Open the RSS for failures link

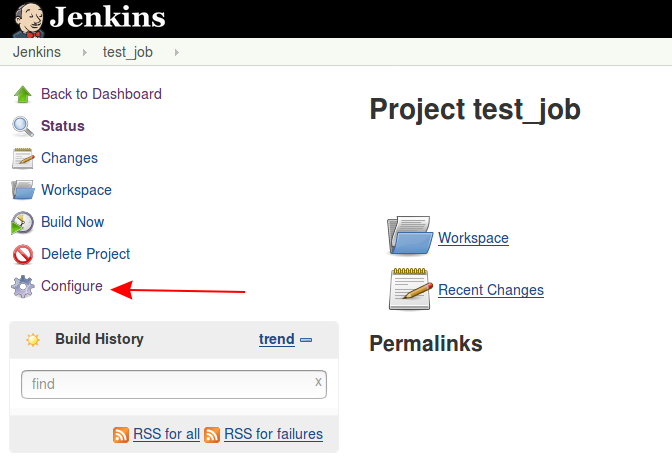[273, 434]
